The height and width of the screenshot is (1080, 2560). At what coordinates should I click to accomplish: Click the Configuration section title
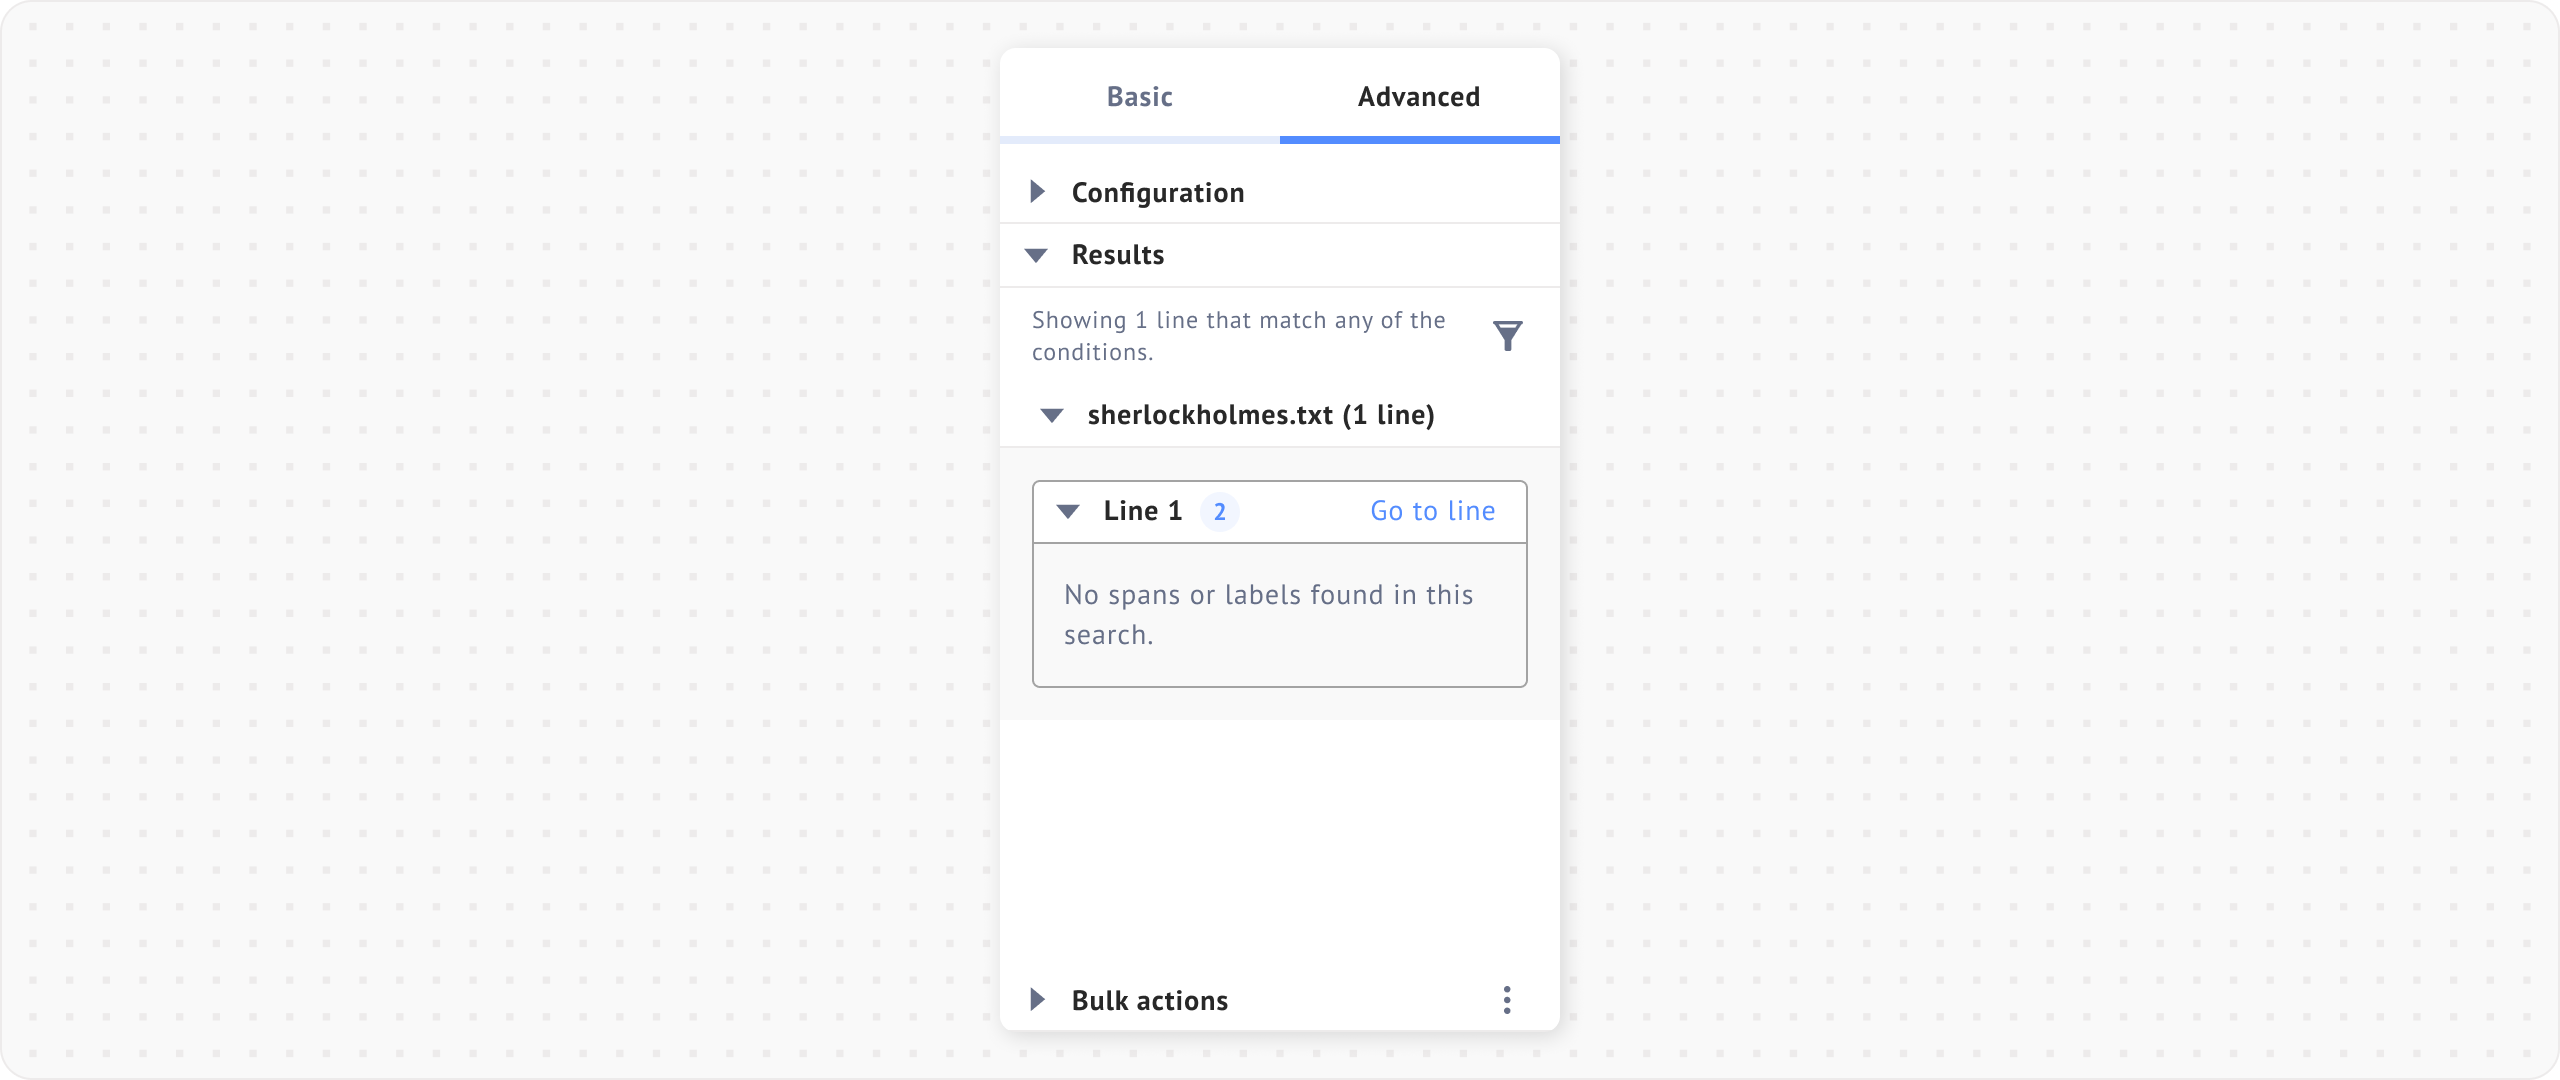1157,193
